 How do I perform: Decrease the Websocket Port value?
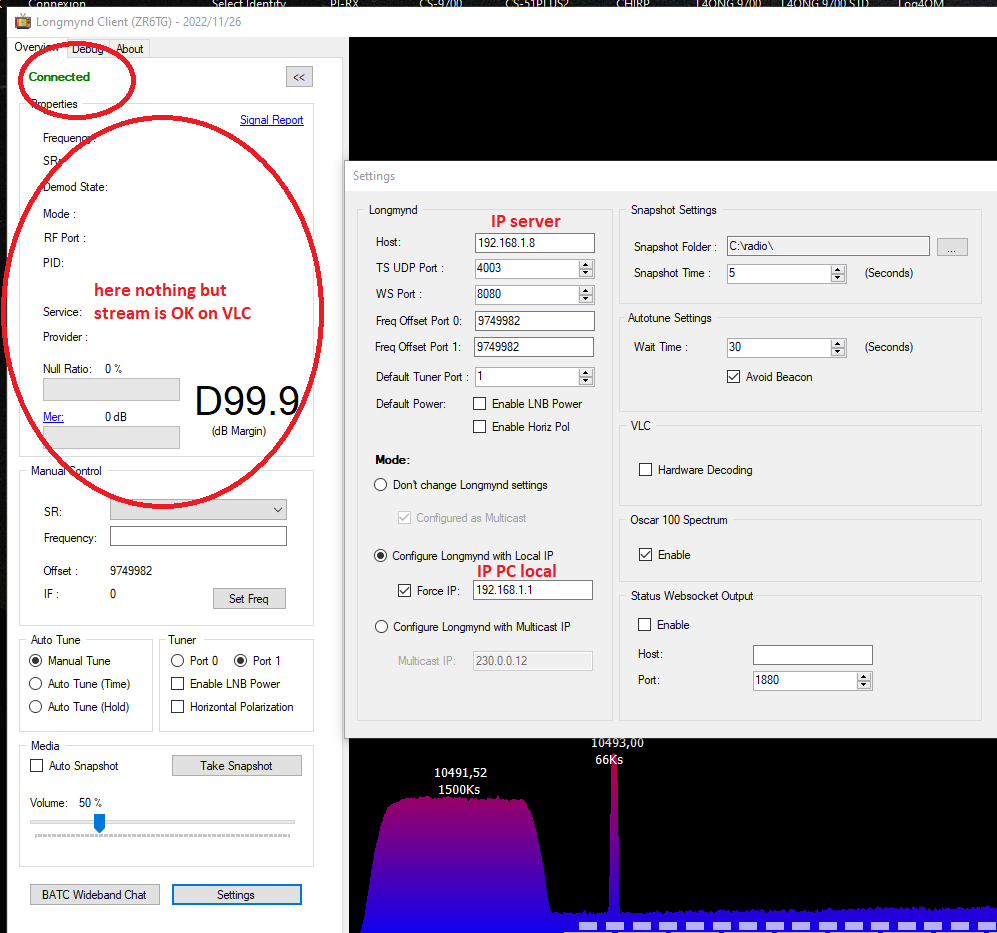point(865,685)
